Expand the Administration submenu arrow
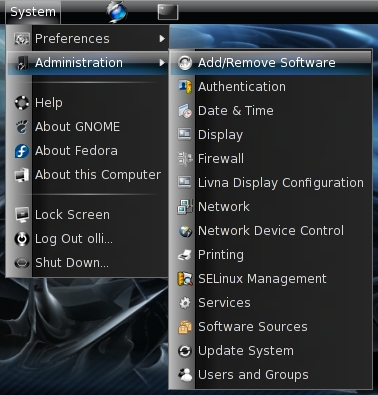The width and height of the screenshot is (378, 395). point(162,63)
